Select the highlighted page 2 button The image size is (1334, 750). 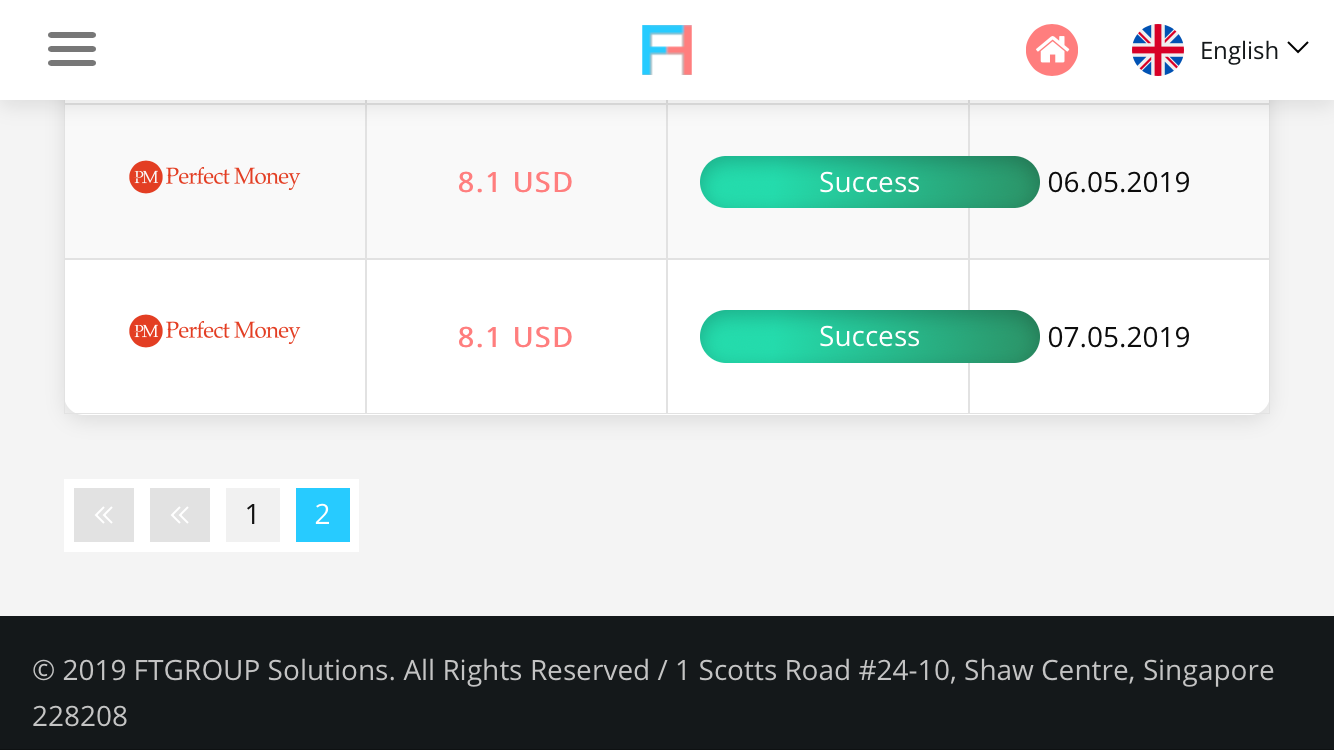(322, 515)
